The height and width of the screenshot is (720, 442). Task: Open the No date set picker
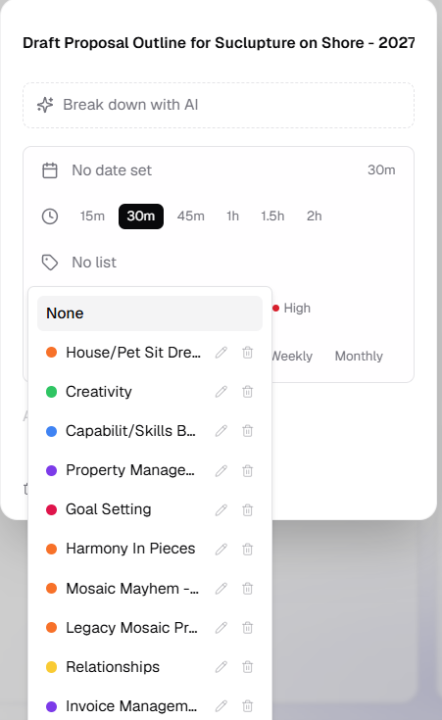[112, 170]
